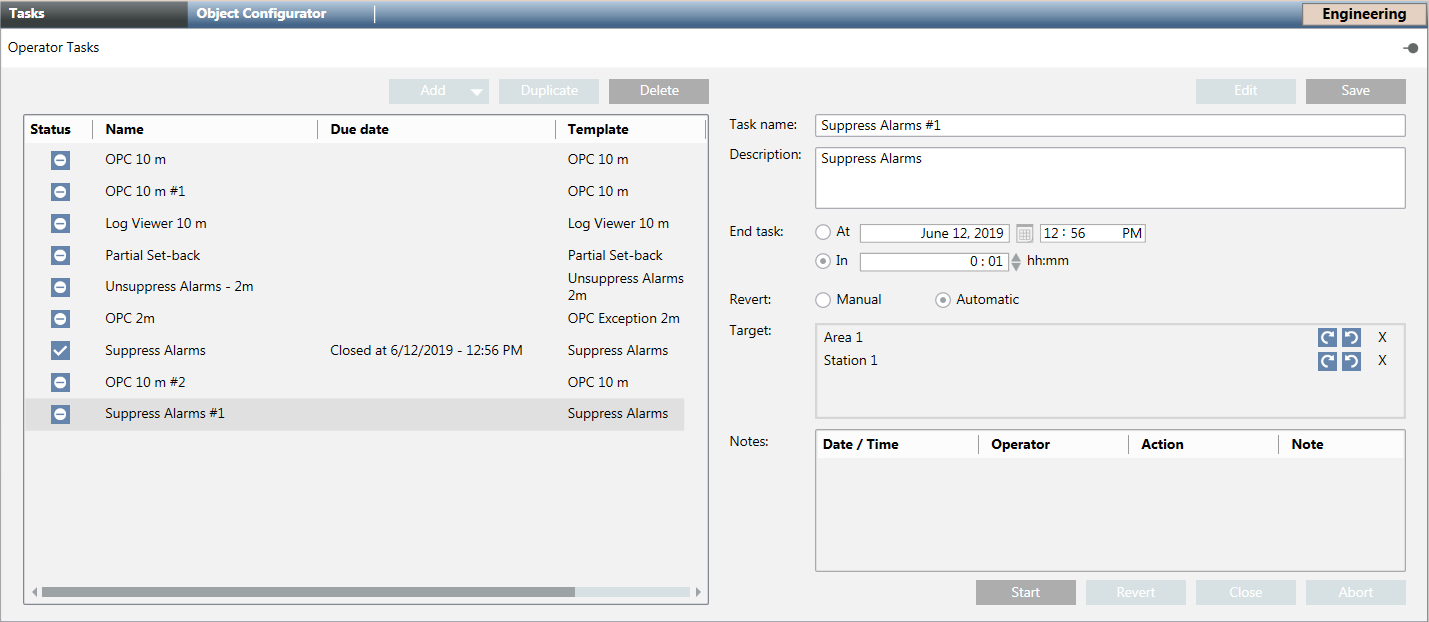The height and width of the screenshot is (622, 1429).
Task: Click the Delete button
Action: tap(659, 91)
